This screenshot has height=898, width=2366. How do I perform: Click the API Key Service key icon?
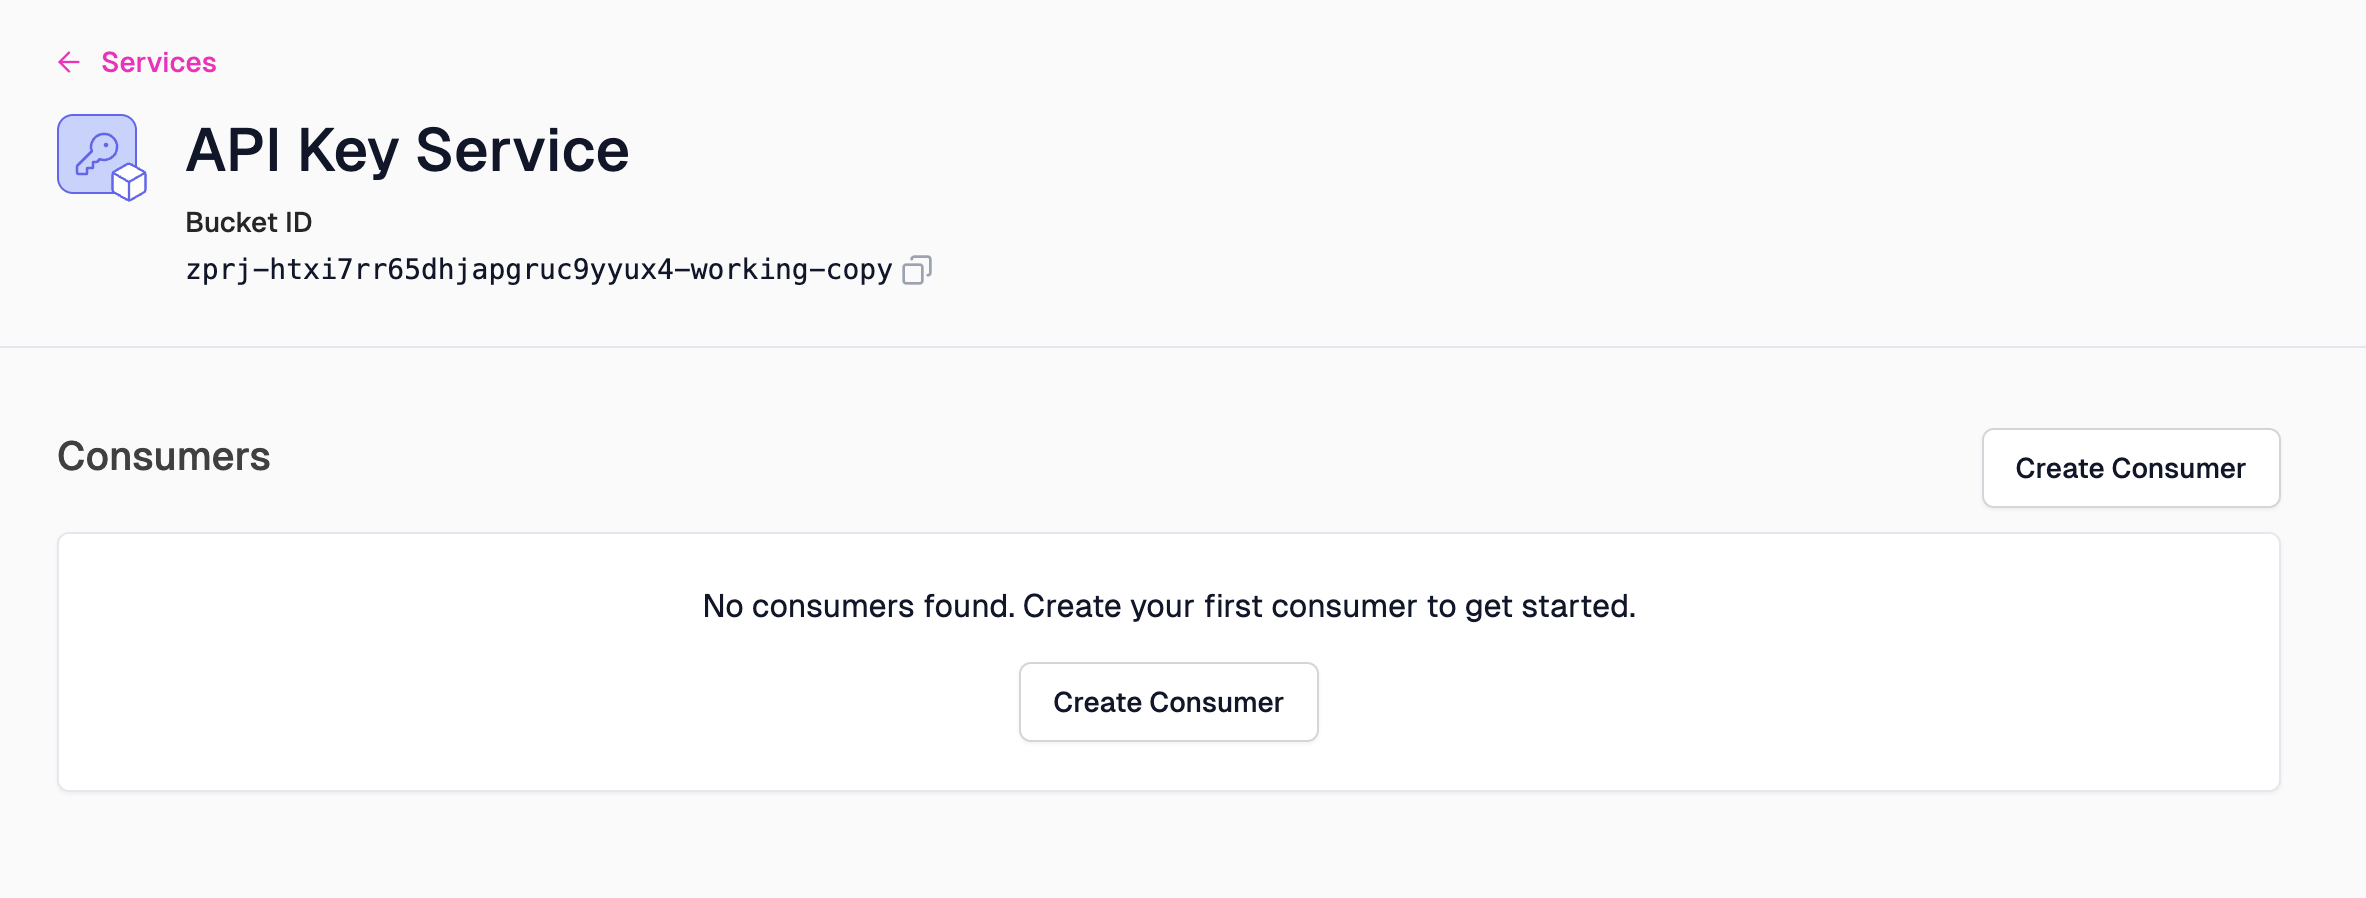pyautogui.click(x=97, y=154)
